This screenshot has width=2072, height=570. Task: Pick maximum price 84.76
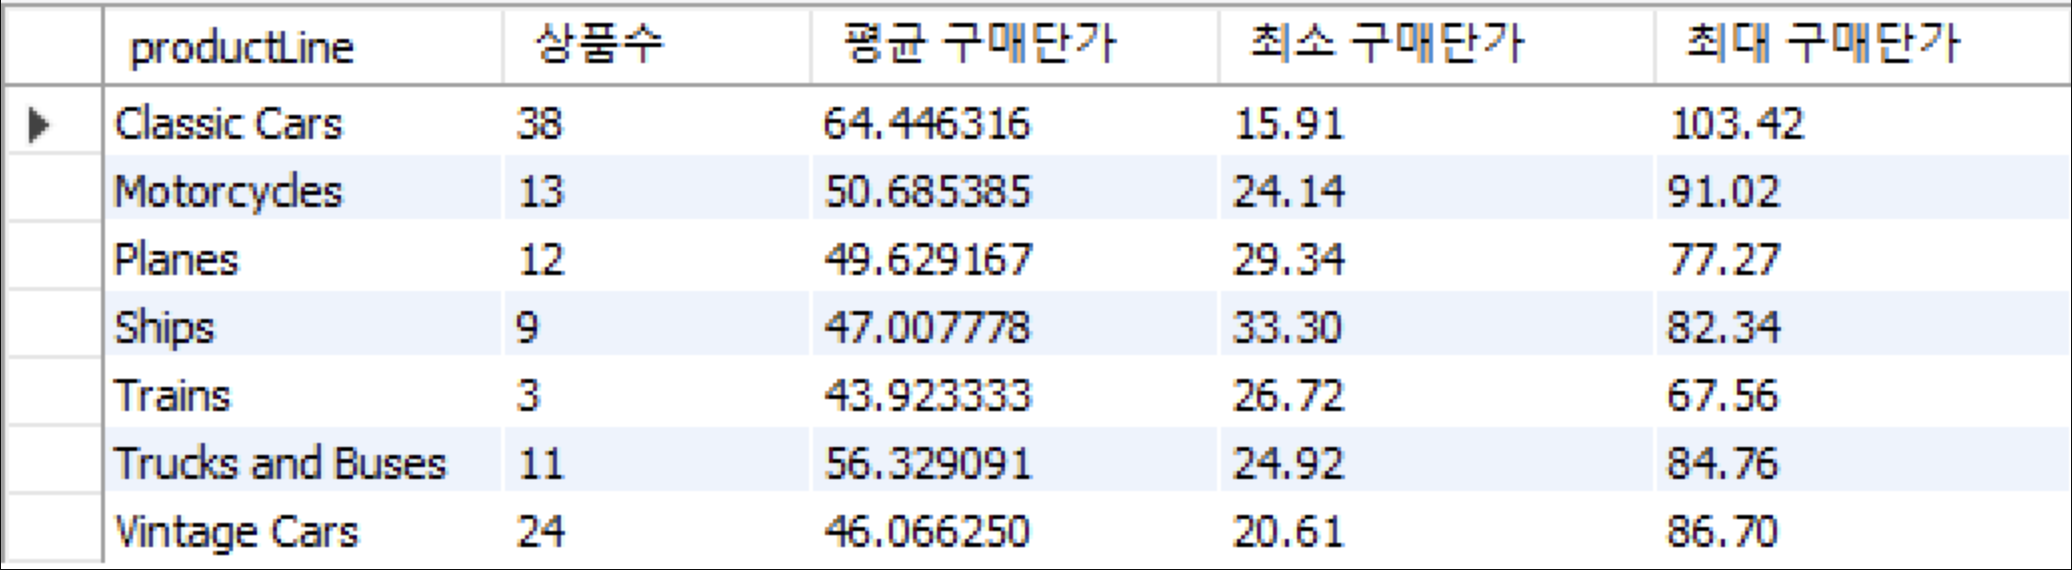[x=1863, y=462]
